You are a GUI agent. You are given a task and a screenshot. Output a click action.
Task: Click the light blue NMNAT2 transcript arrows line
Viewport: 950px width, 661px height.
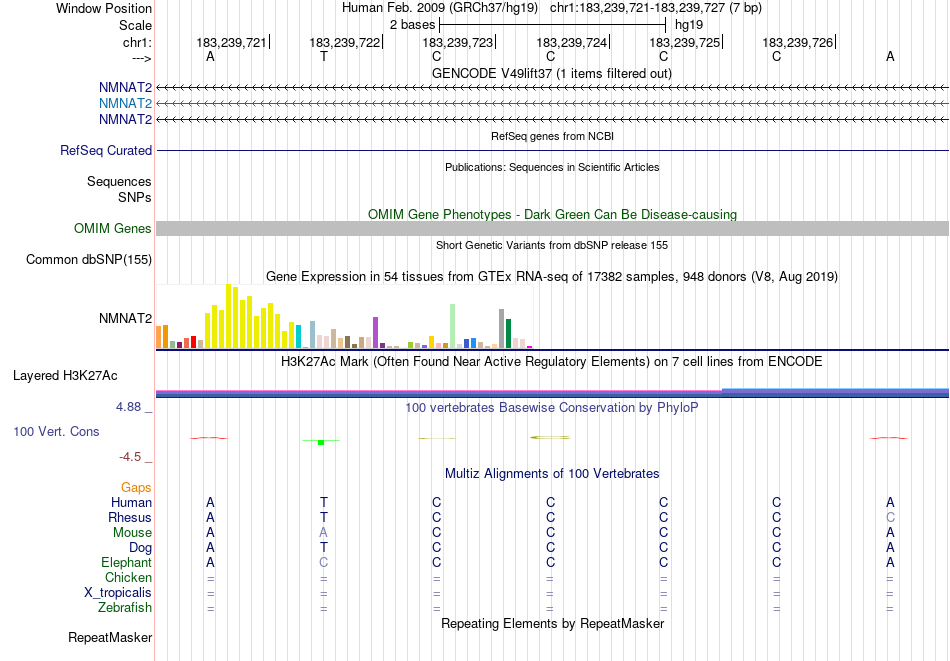click(552, 104)
